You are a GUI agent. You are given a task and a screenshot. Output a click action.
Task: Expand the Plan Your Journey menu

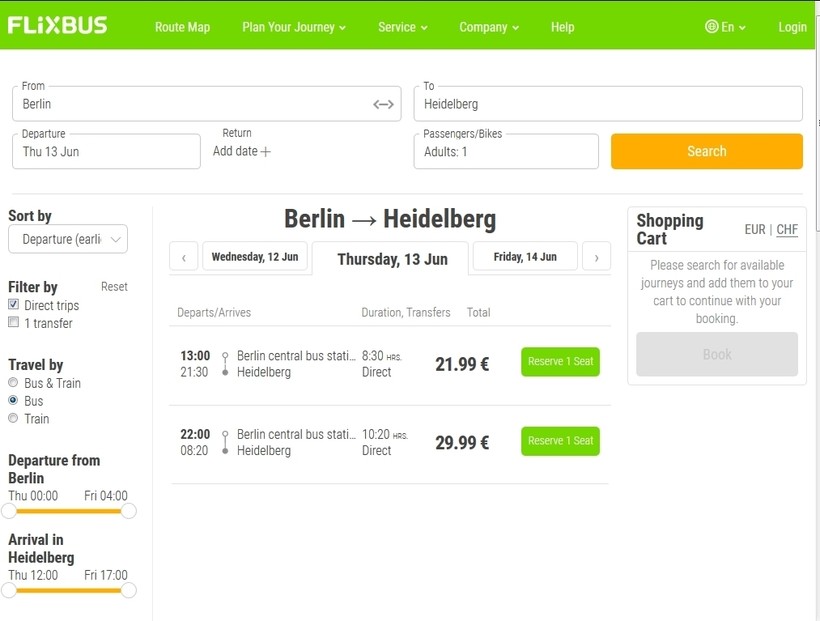point(294,27)
